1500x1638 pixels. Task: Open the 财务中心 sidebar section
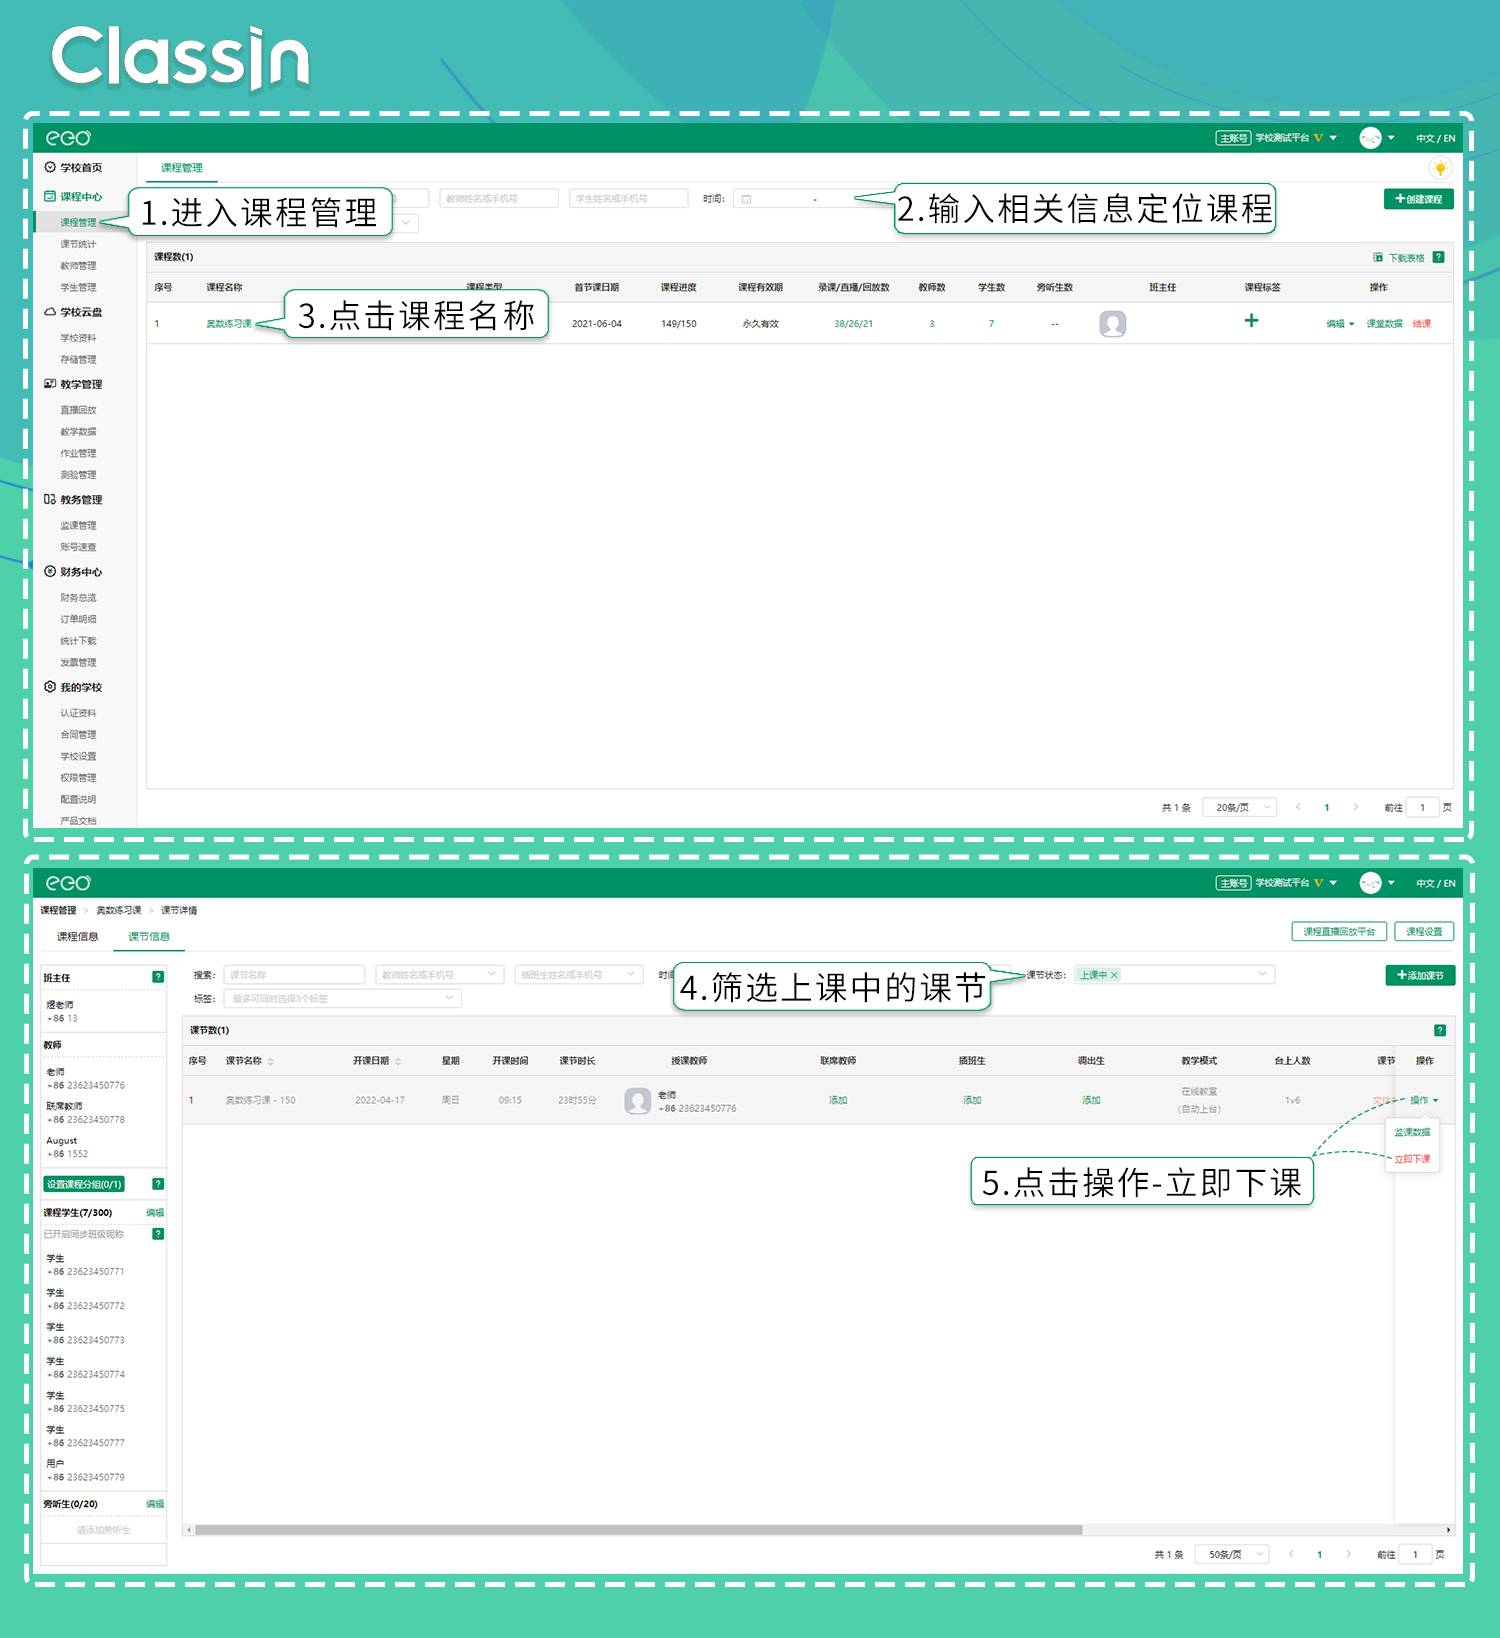[x=73, y=572]
